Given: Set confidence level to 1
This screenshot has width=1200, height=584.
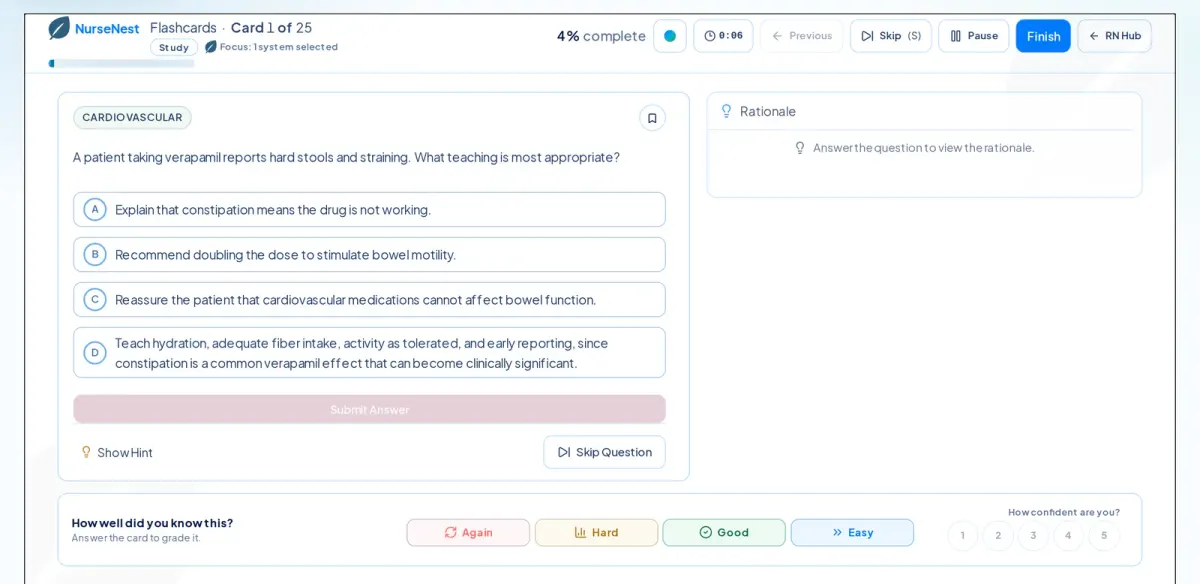Looking at the screenshot, I should 963,535.
